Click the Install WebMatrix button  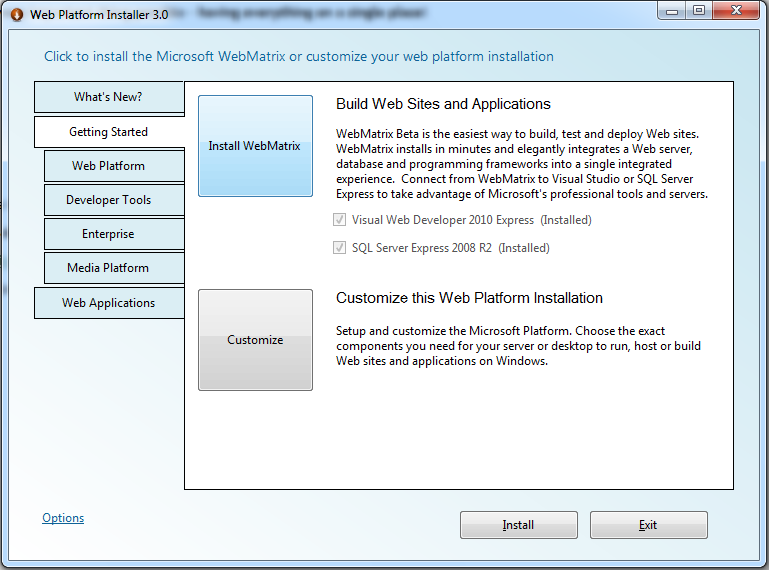255,146
